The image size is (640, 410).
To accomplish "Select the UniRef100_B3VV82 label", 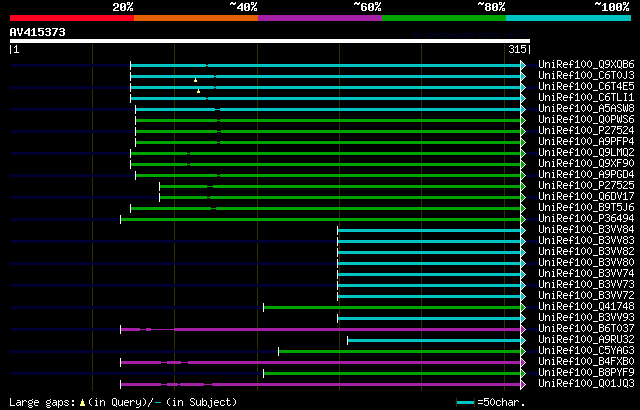I will (586, 252).
